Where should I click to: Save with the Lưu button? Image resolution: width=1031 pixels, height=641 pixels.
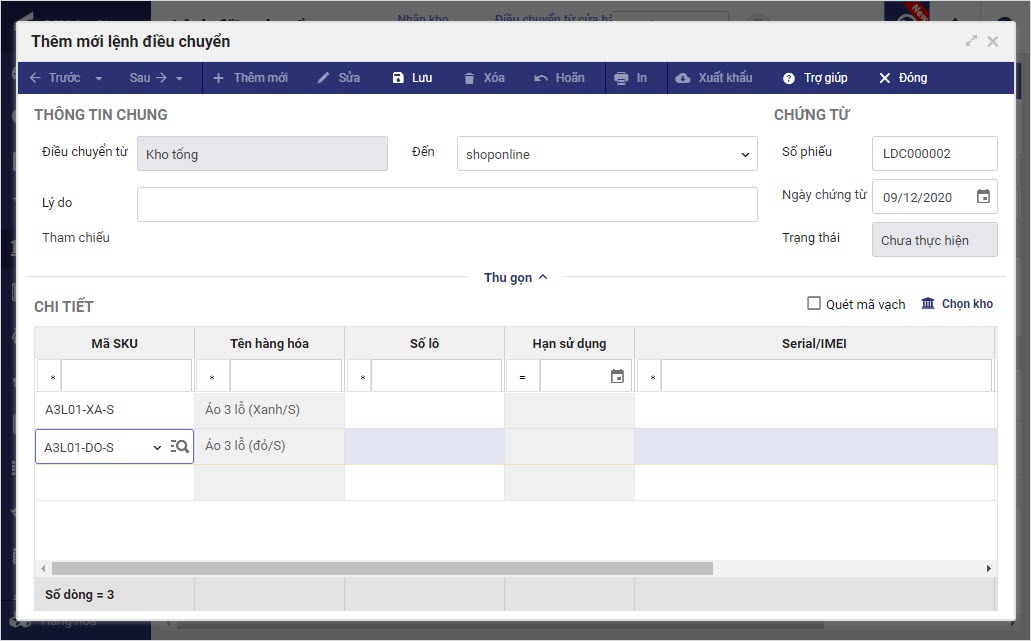tap(412, 78)
